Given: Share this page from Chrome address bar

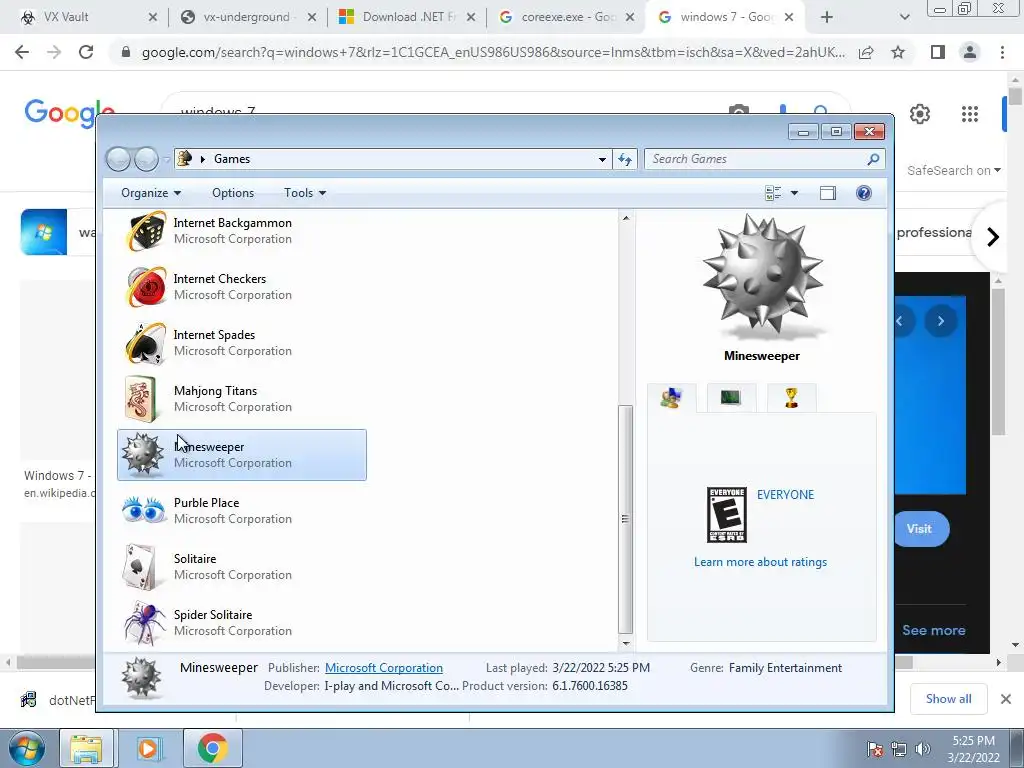Looking at the screenshot, I should [866, 52].
